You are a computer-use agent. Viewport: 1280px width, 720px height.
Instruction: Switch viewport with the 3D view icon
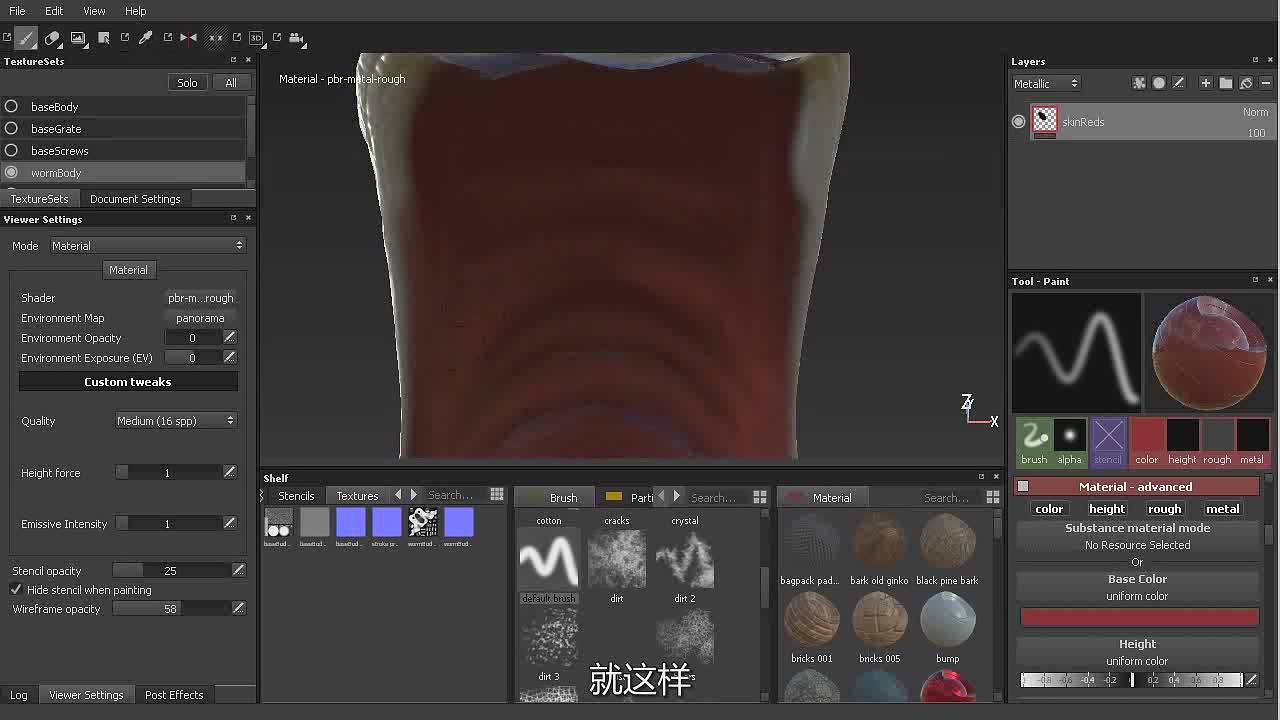tap(256, 38)
